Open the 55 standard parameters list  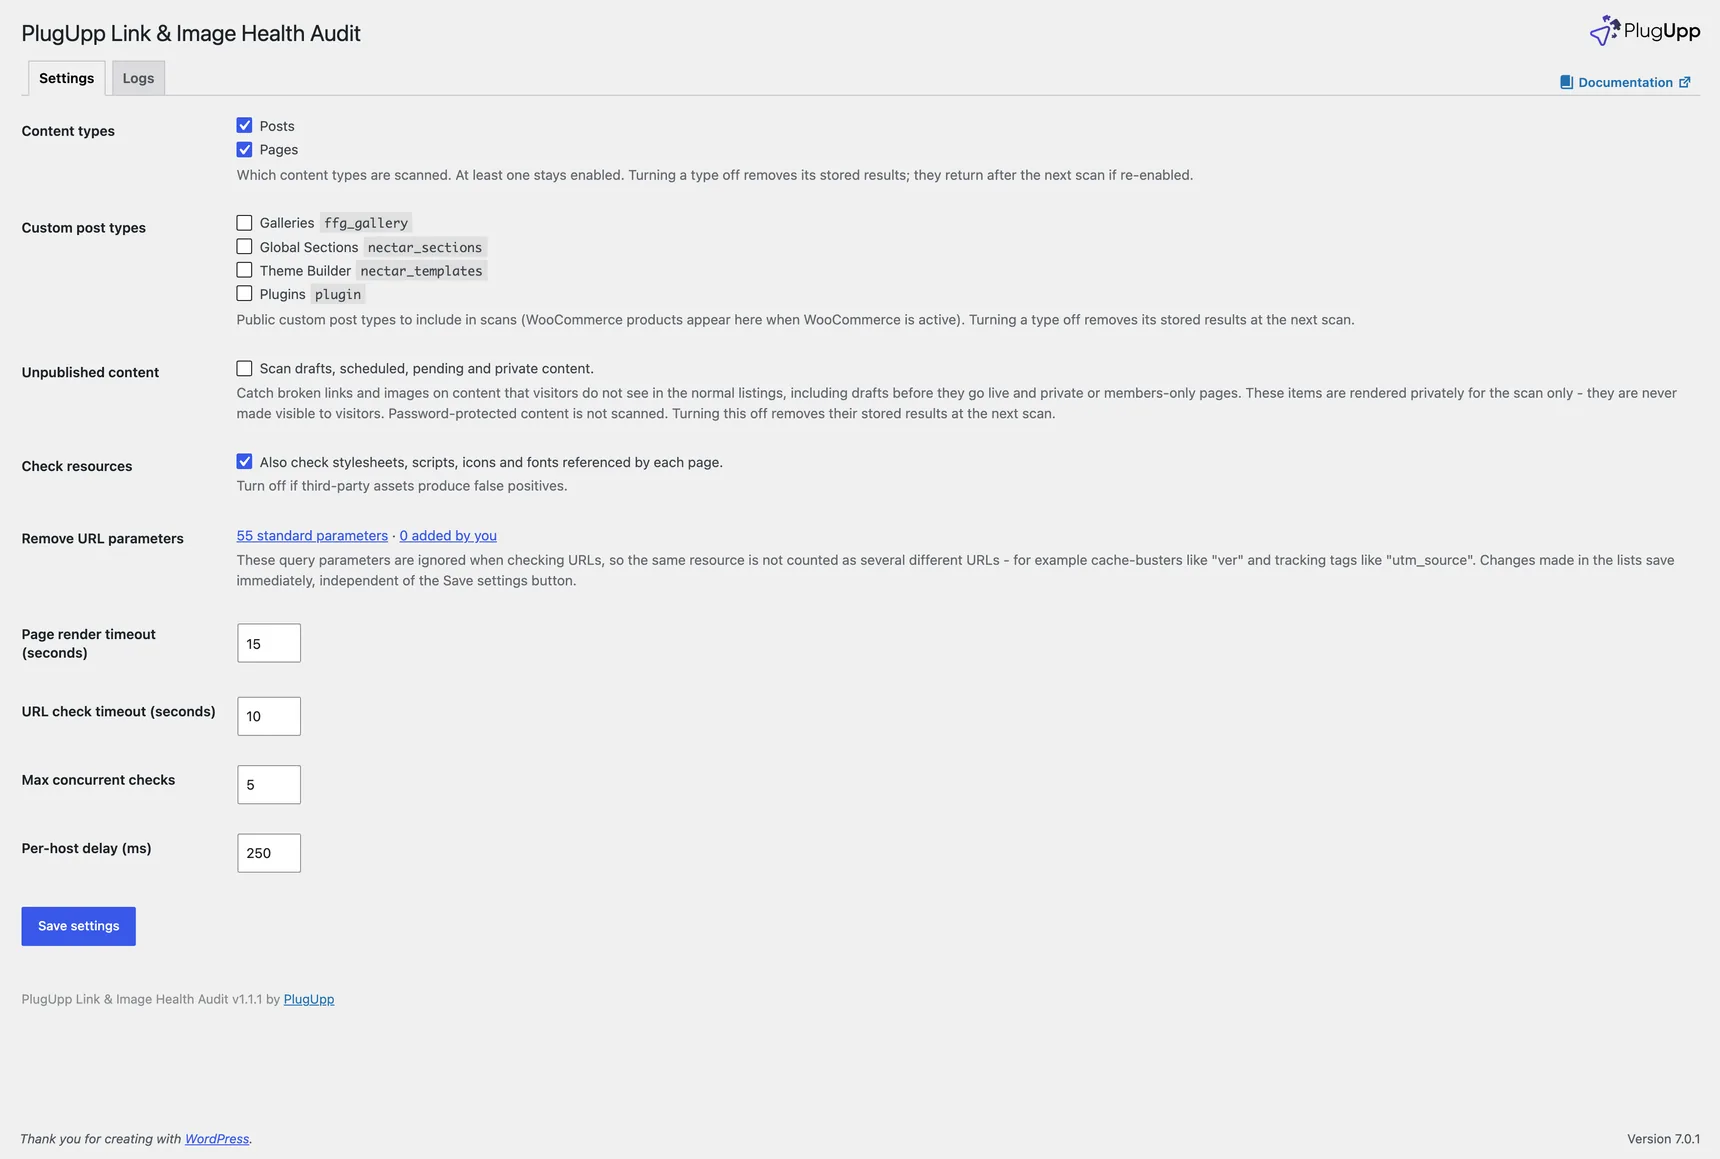coord(312,535)
